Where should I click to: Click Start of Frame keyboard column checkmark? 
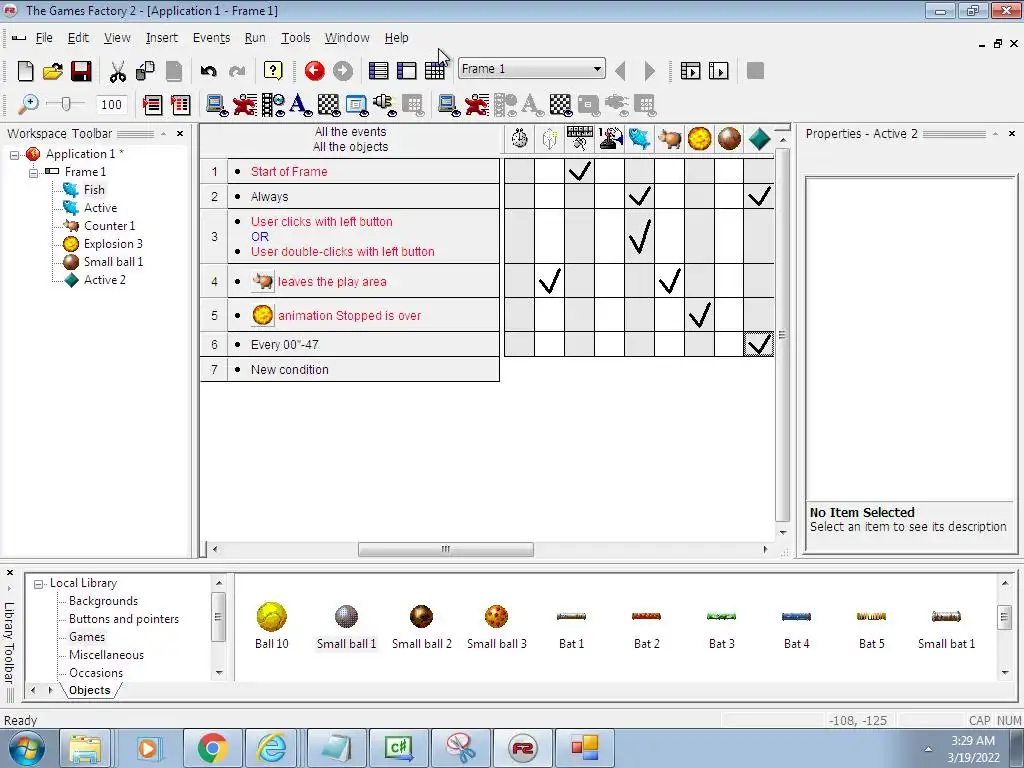pos(579,171)
